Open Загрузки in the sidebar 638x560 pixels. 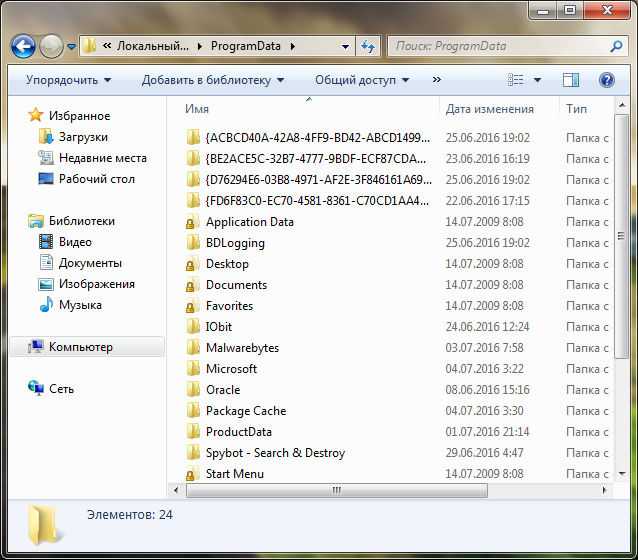point(83,137)
